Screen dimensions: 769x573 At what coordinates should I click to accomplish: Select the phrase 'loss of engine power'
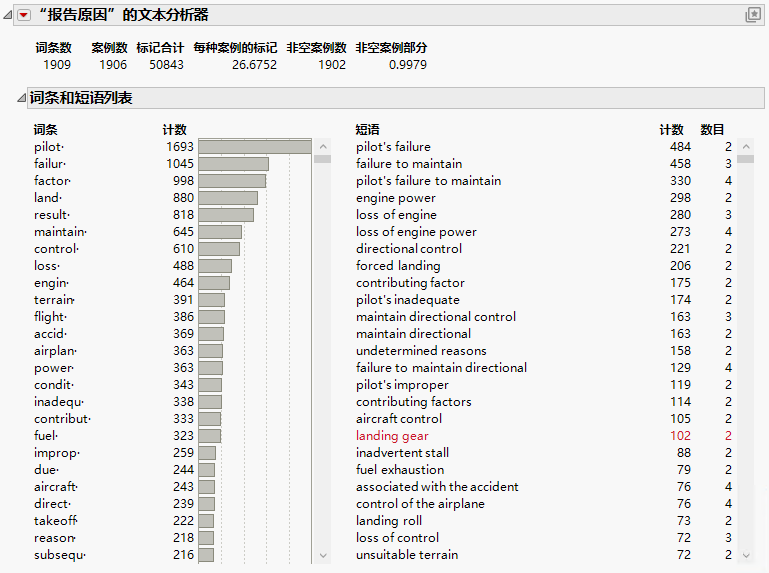point(416,232)
